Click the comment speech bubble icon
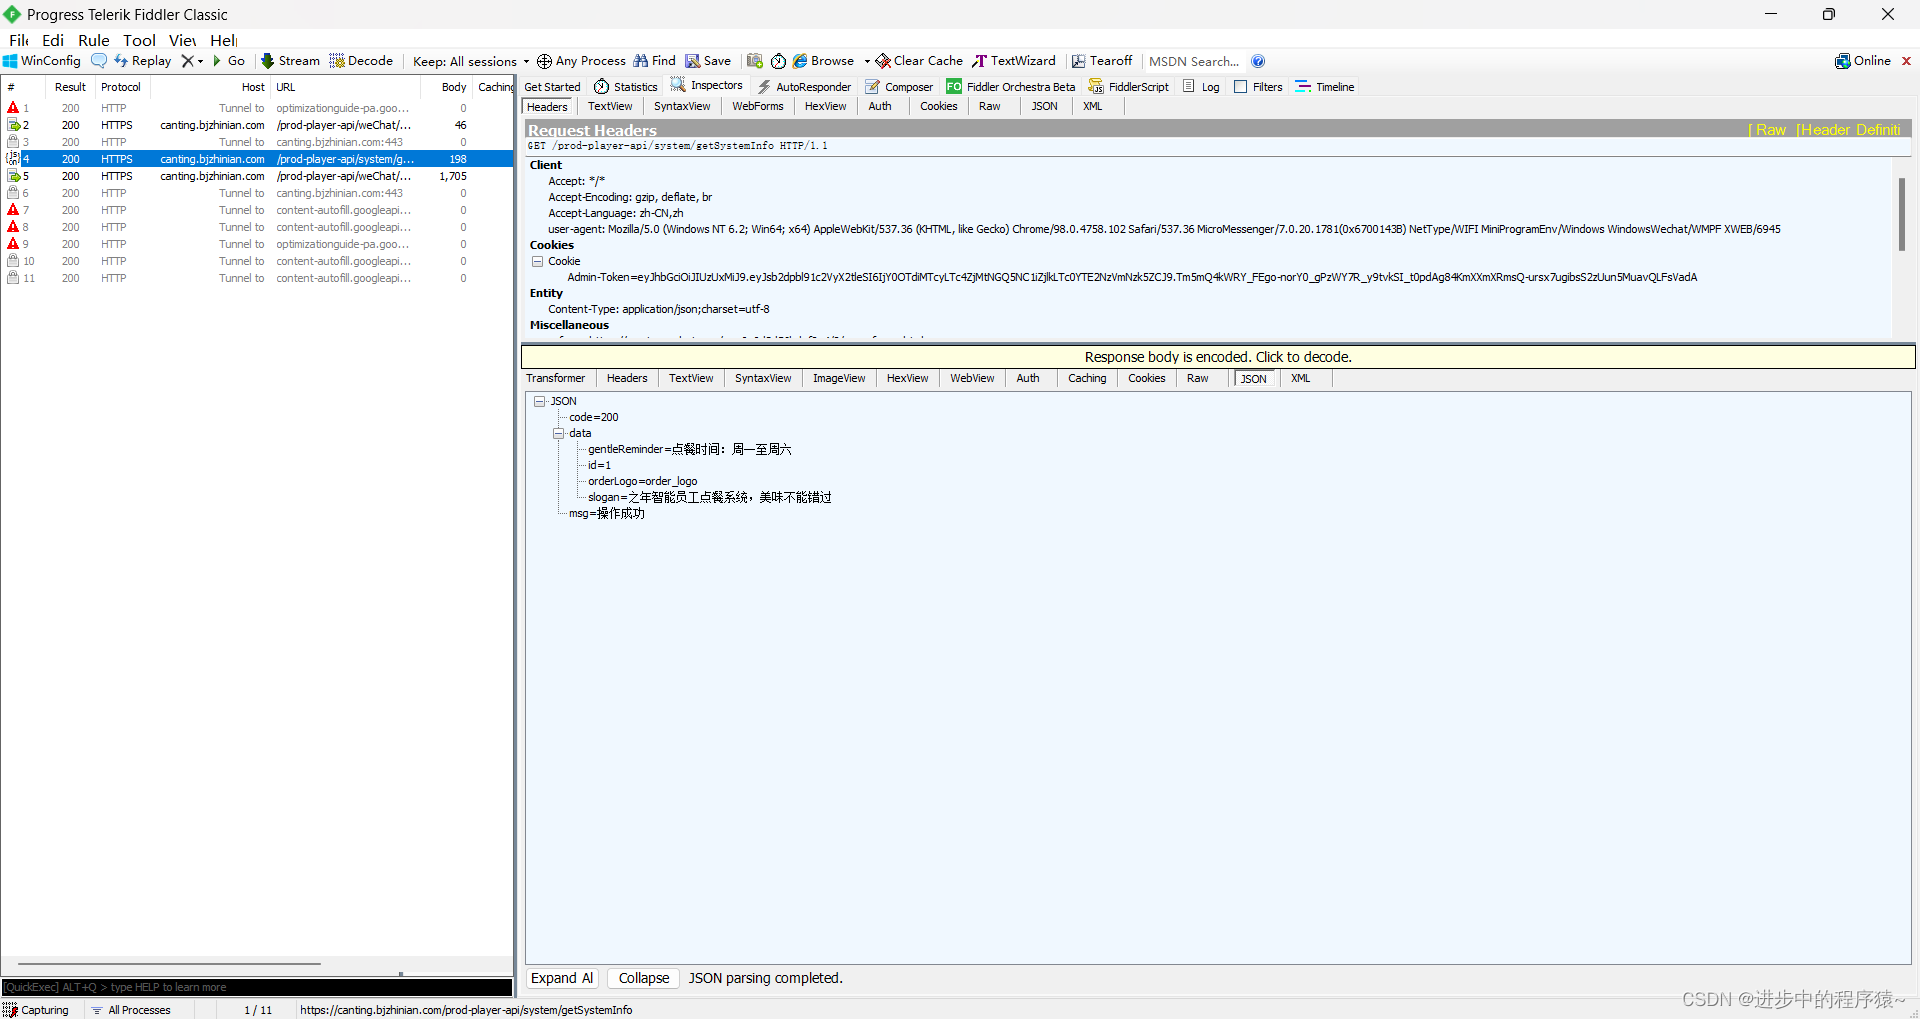 [99, 61]
